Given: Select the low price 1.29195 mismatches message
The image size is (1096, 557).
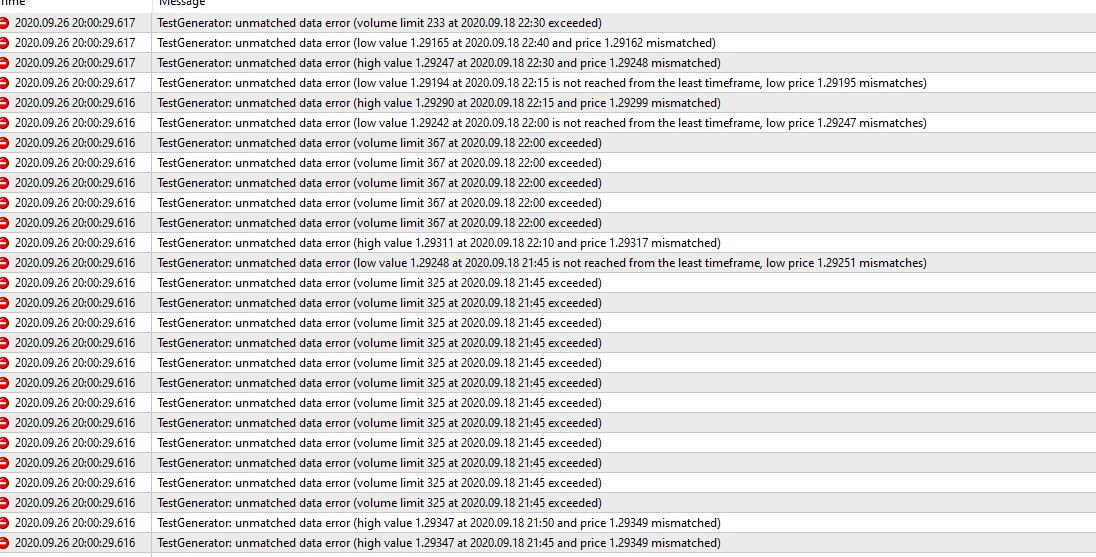Looking at the screenshot, I should coord(541,83).
